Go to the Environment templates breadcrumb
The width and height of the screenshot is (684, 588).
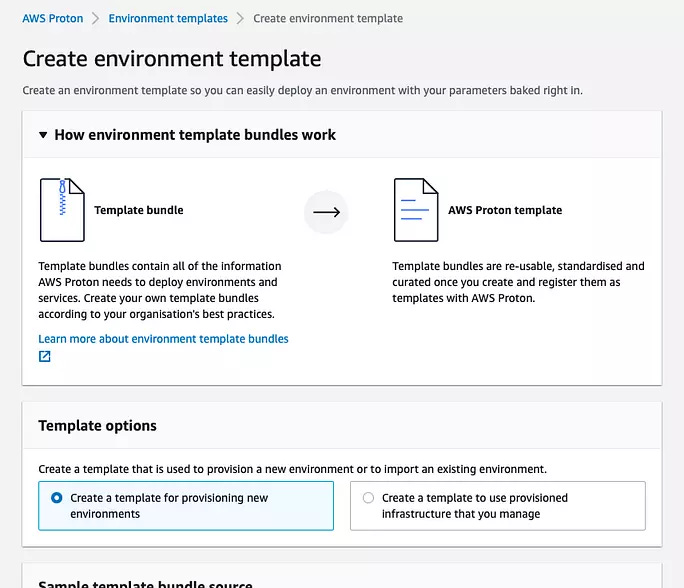point(168,18)
